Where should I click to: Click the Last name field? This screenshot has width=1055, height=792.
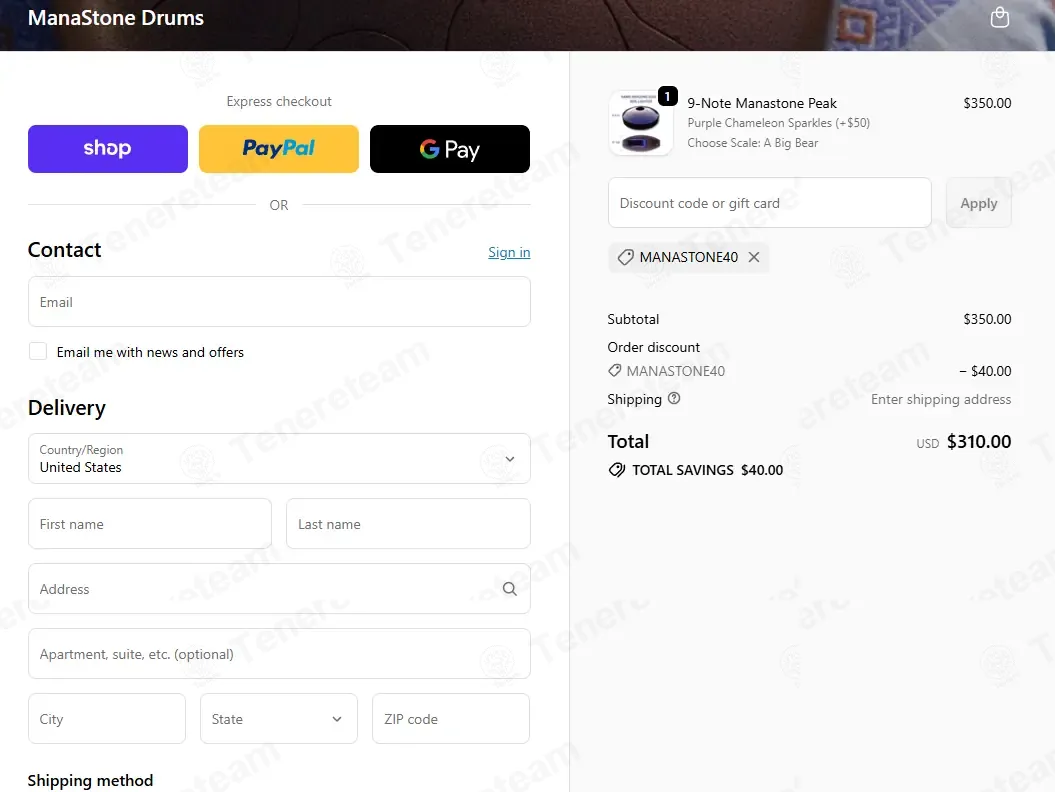(408, 524)
